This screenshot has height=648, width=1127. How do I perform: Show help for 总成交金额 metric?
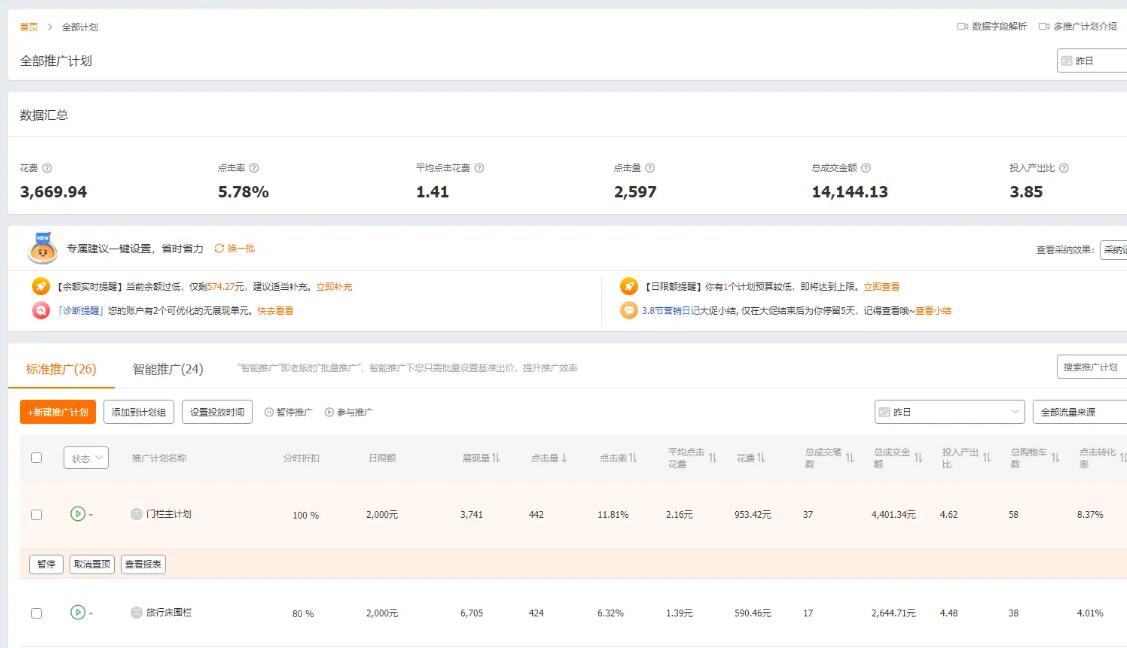tap(865, 168)
